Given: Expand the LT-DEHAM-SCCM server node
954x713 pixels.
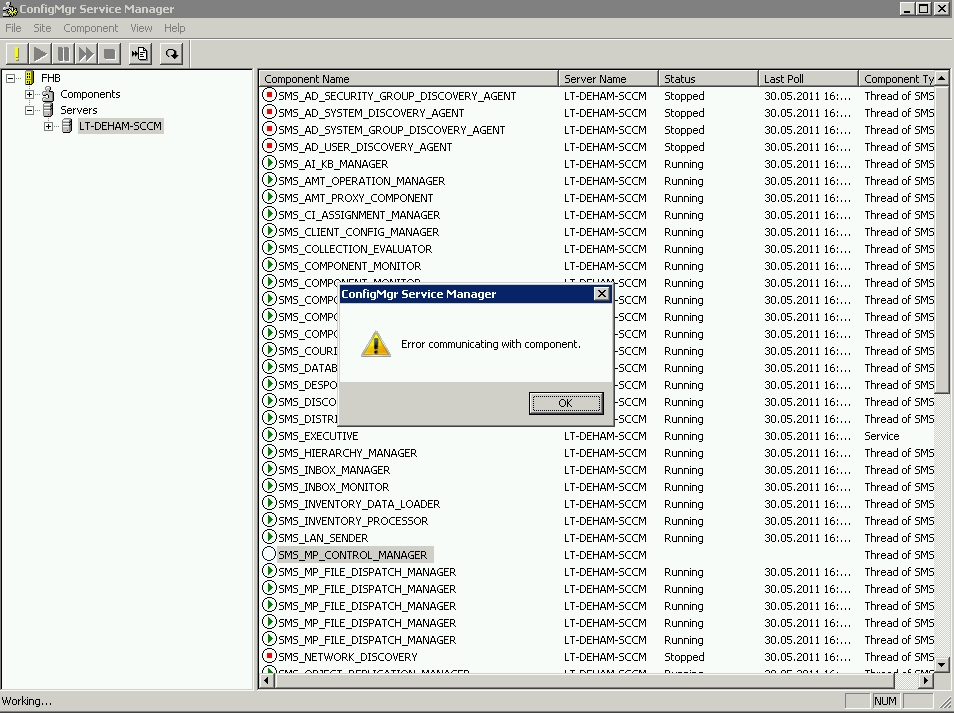Looking at the screenshot, I should (x=49, y=126).
